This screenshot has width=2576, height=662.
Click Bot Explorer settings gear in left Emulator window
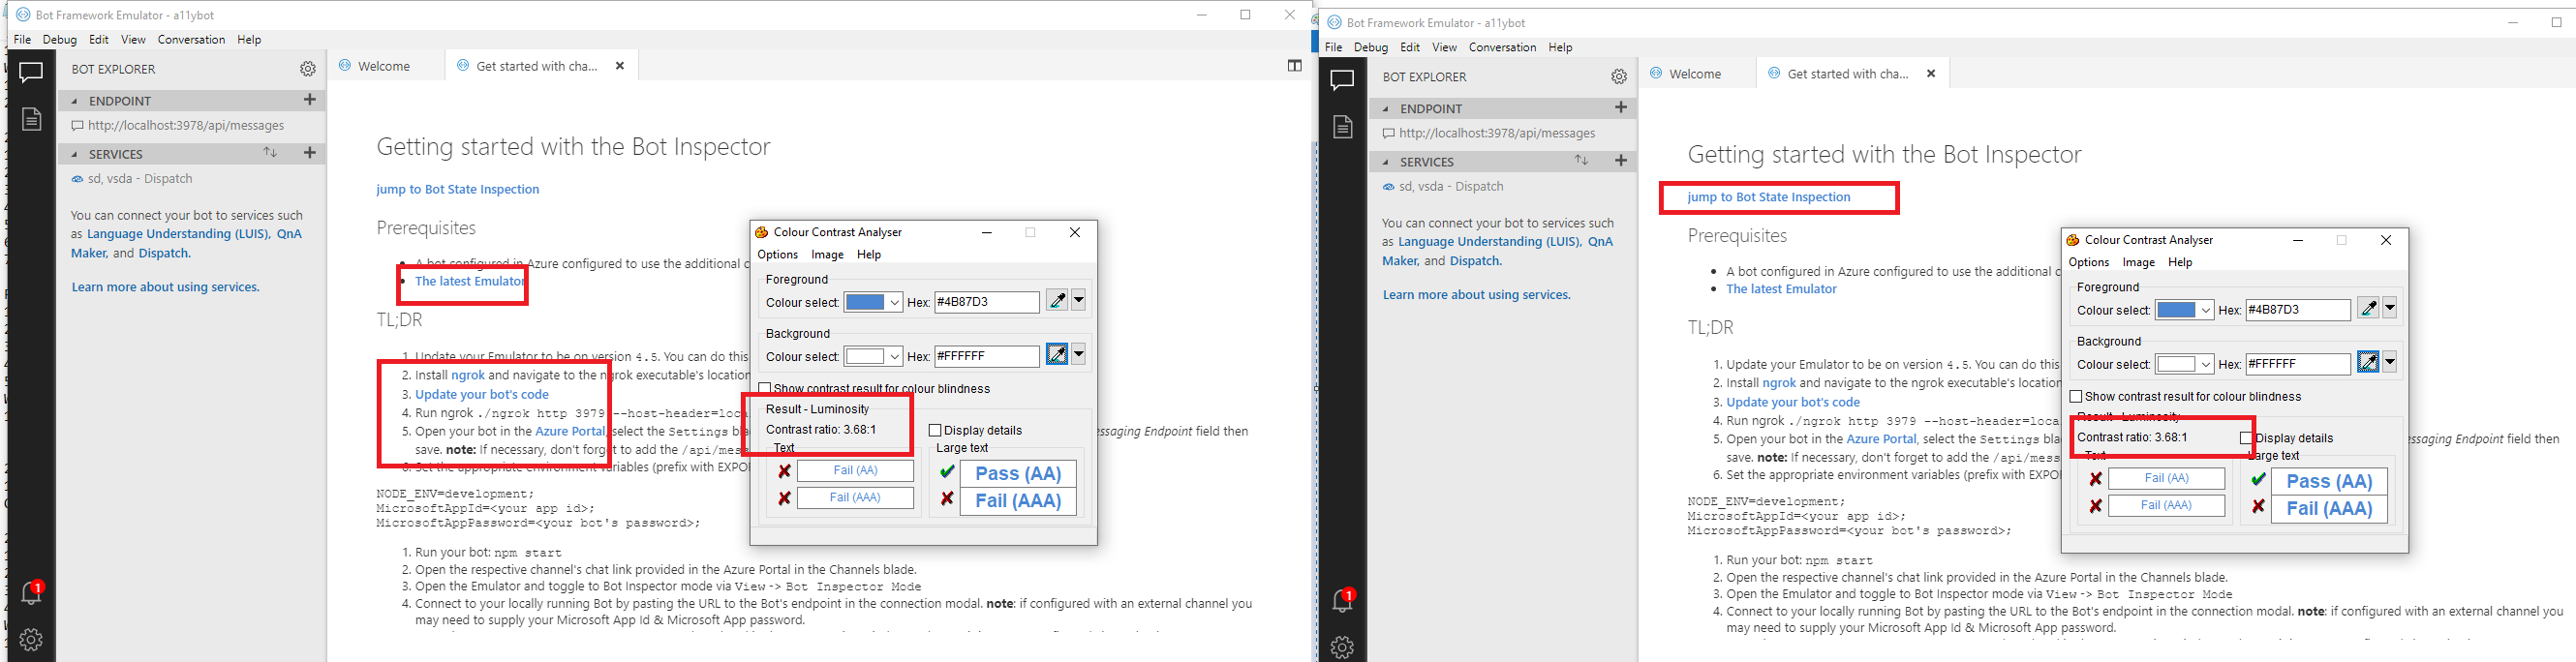(x=308, y=69)
